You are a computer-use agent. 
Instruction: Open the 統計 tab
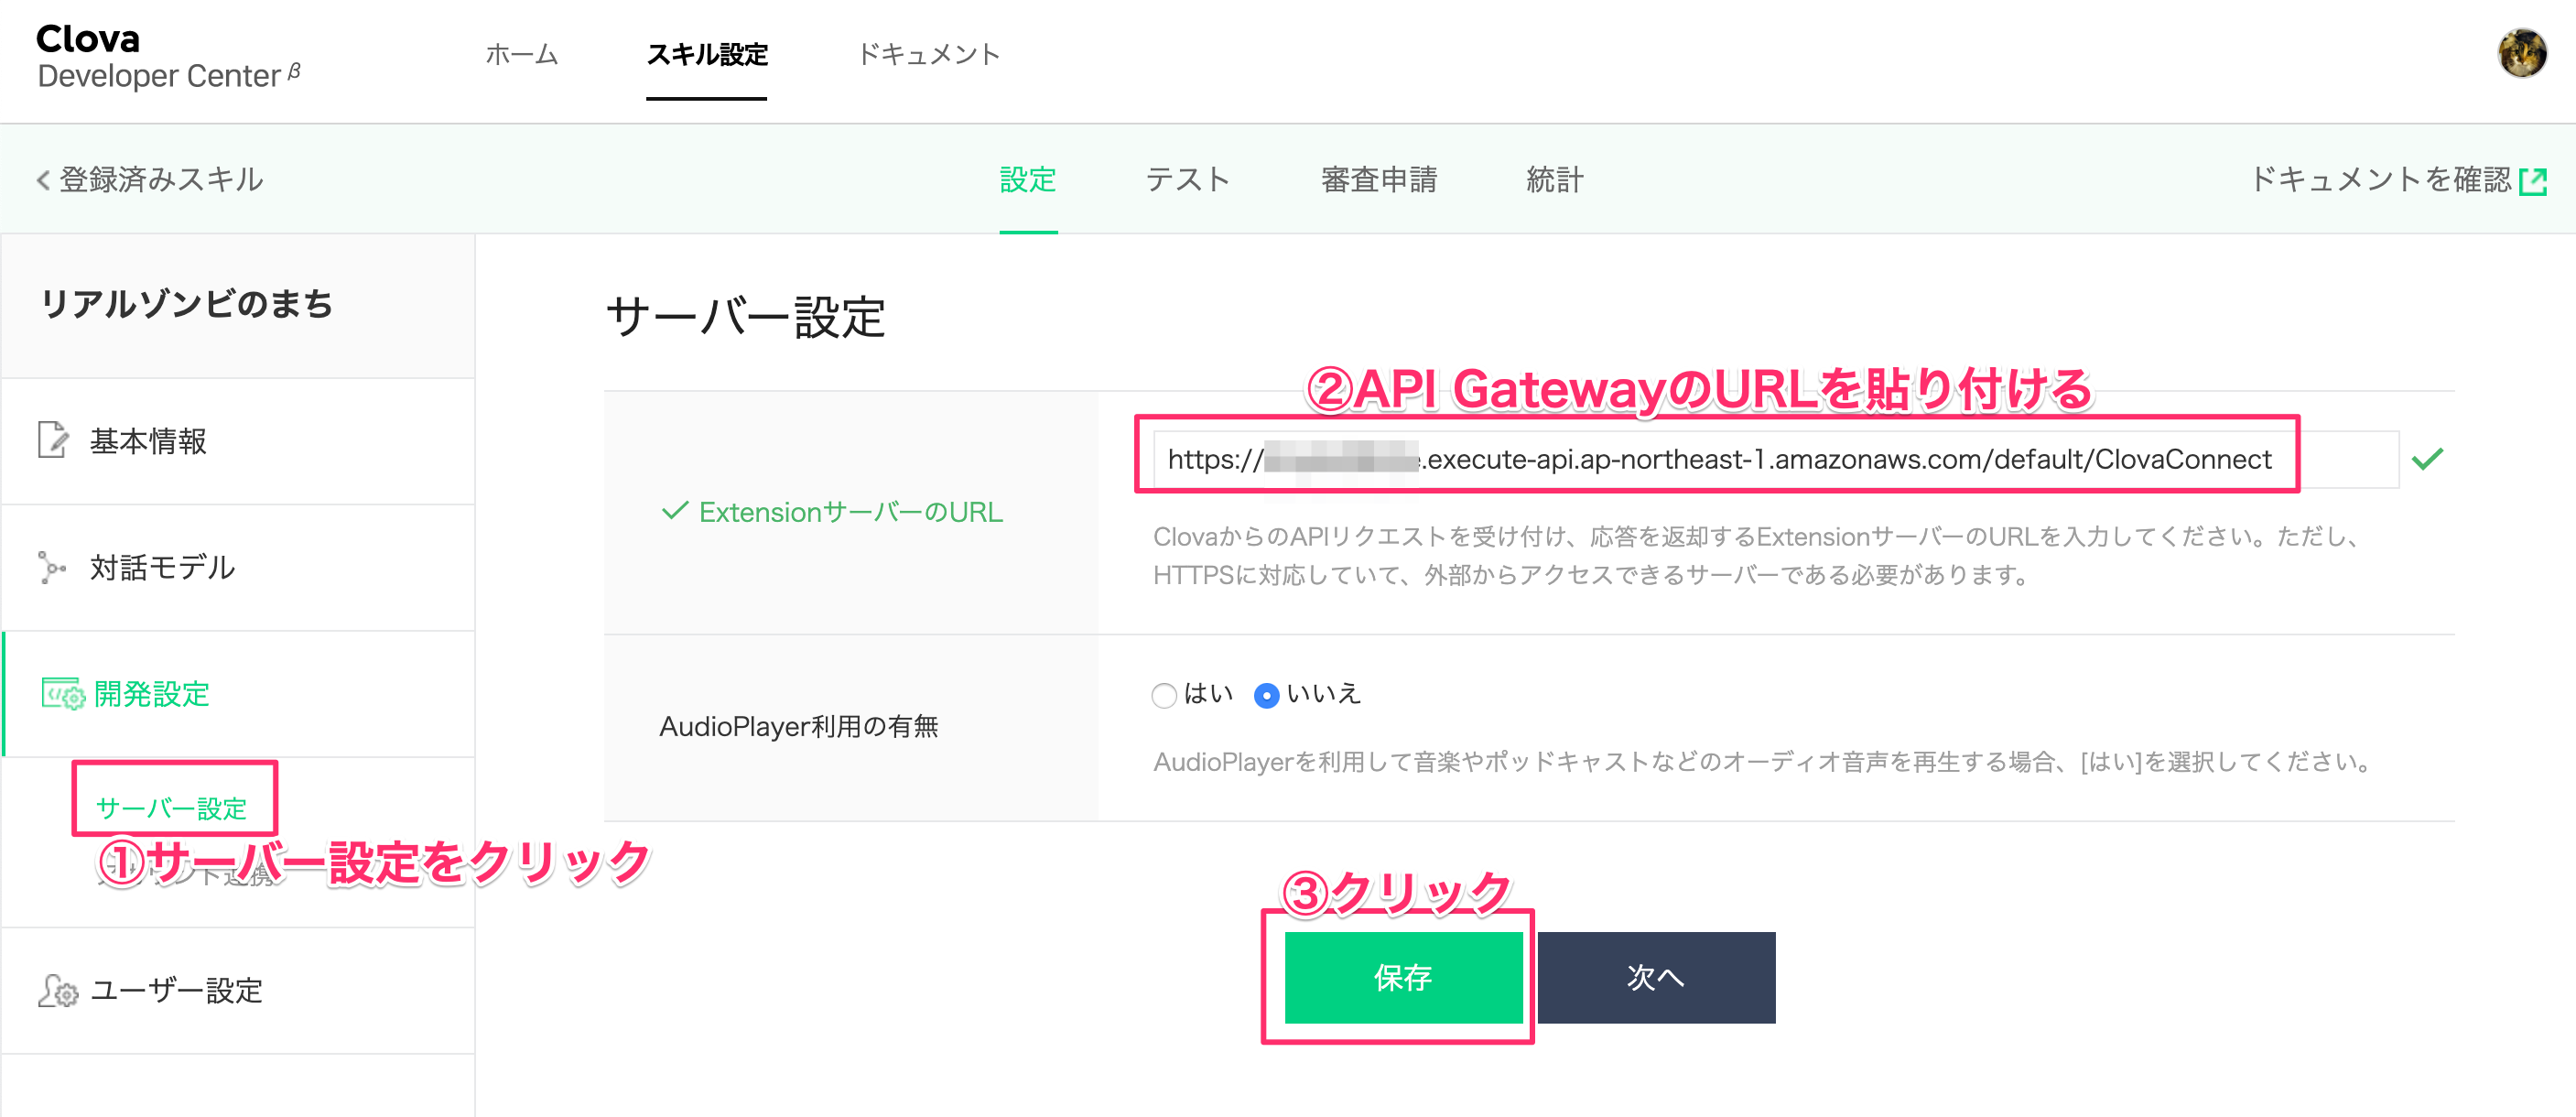click(1554, 180)
